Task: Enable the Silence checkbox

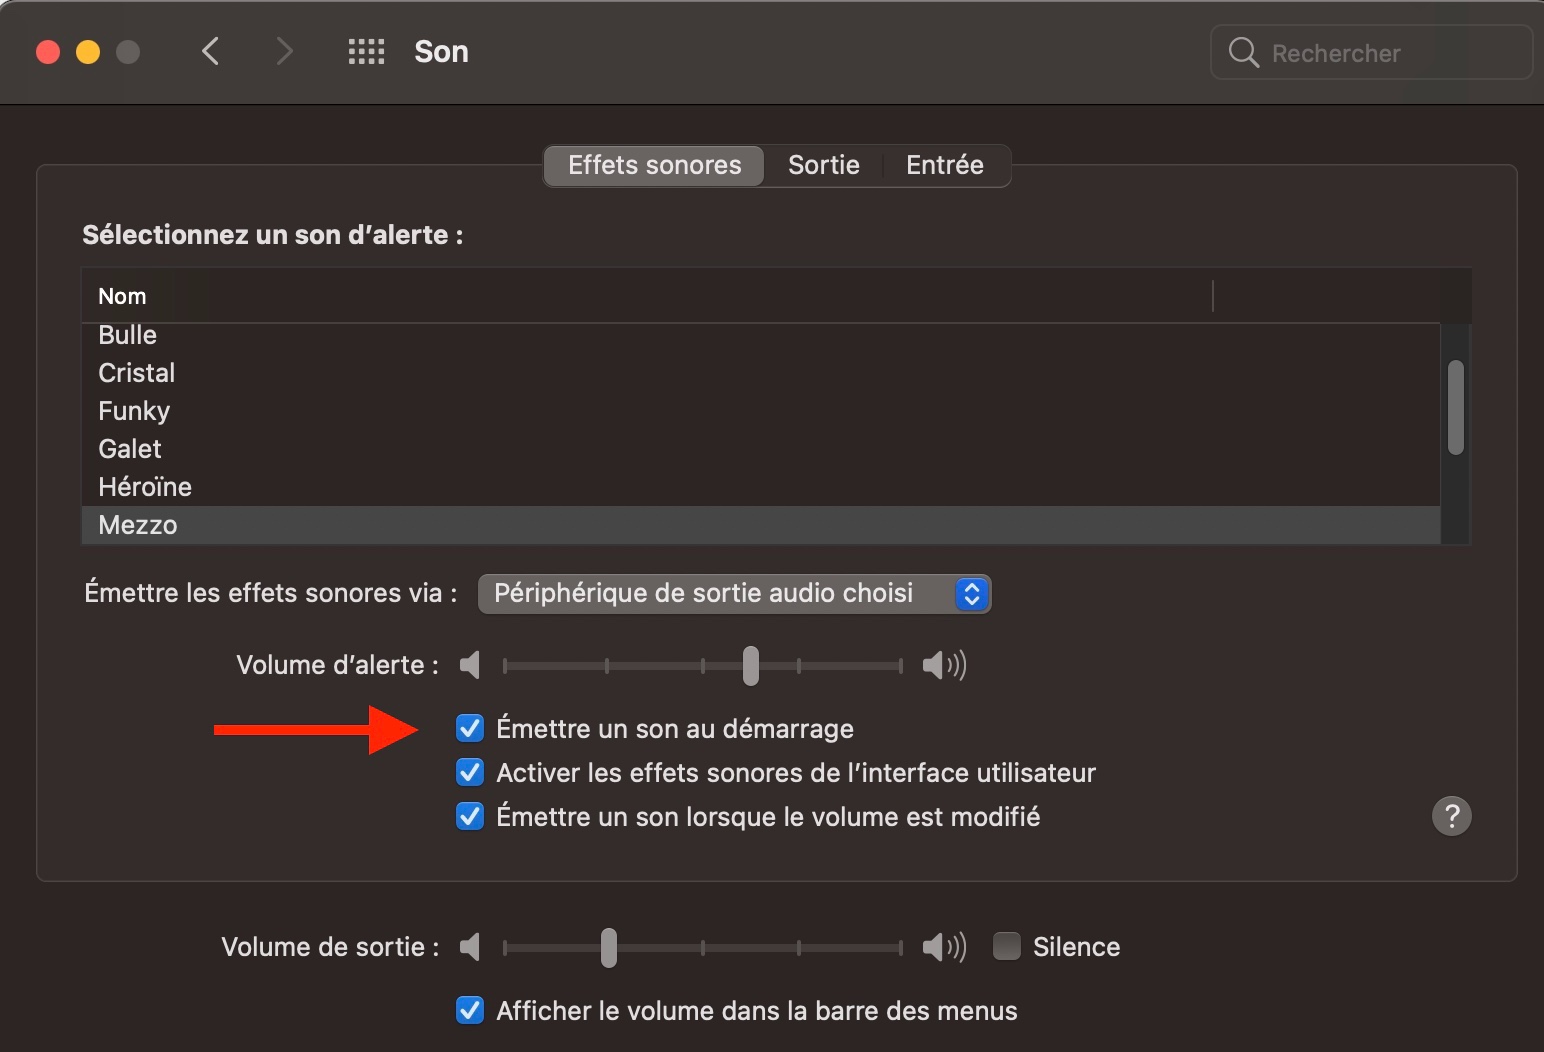Action: pos(1006,946)
